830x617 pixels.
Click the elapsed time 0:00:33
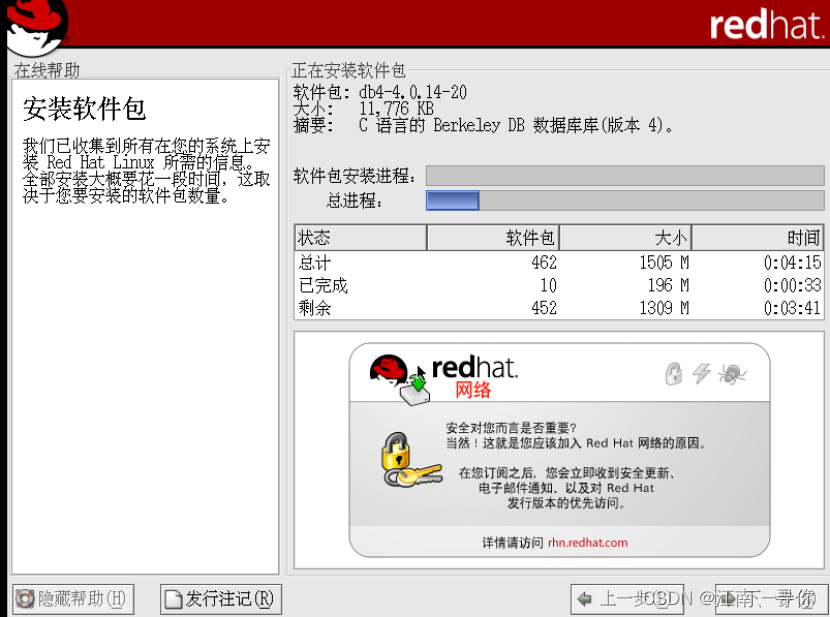pyautogui.click(x=792, y=285)
